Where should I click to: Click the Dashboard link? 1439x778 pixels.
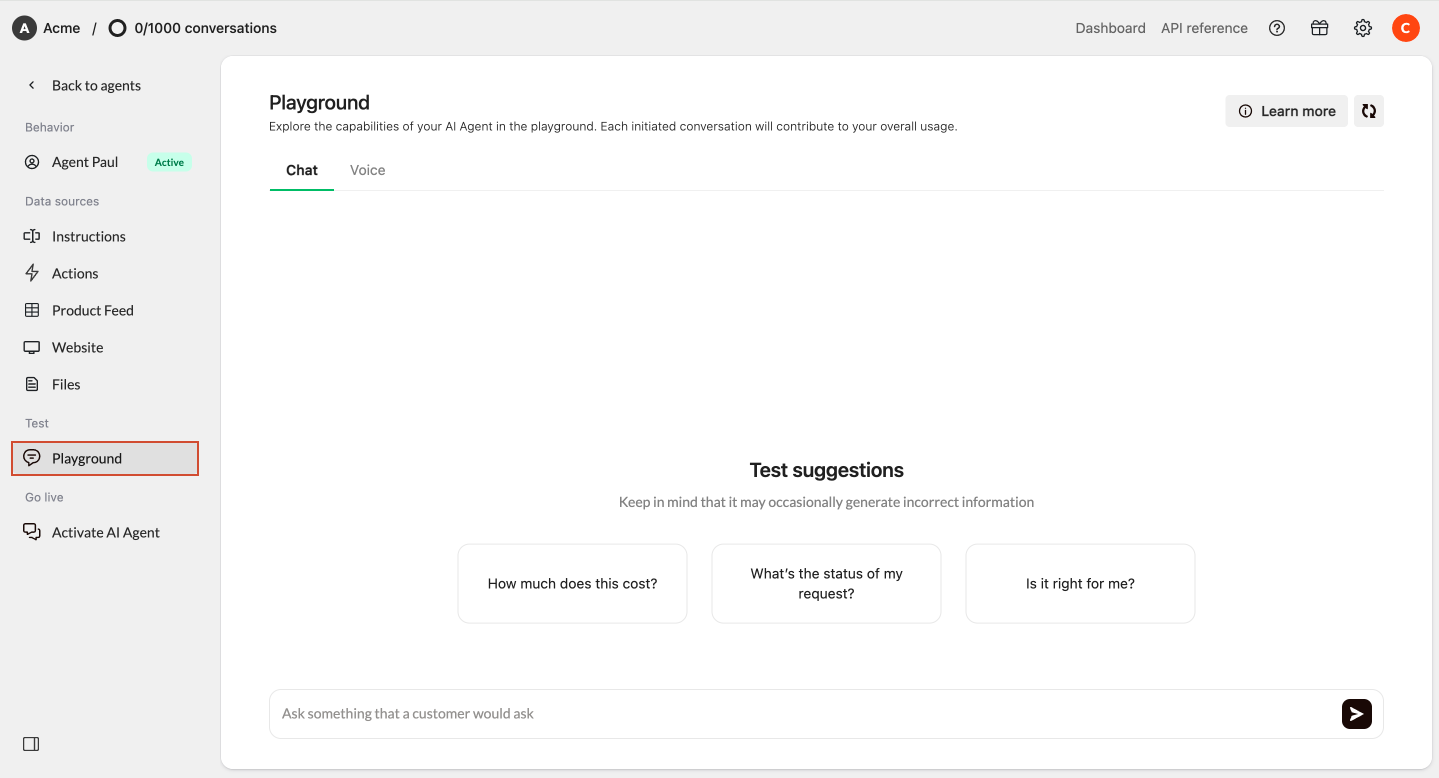click(x=1110, y=28)
